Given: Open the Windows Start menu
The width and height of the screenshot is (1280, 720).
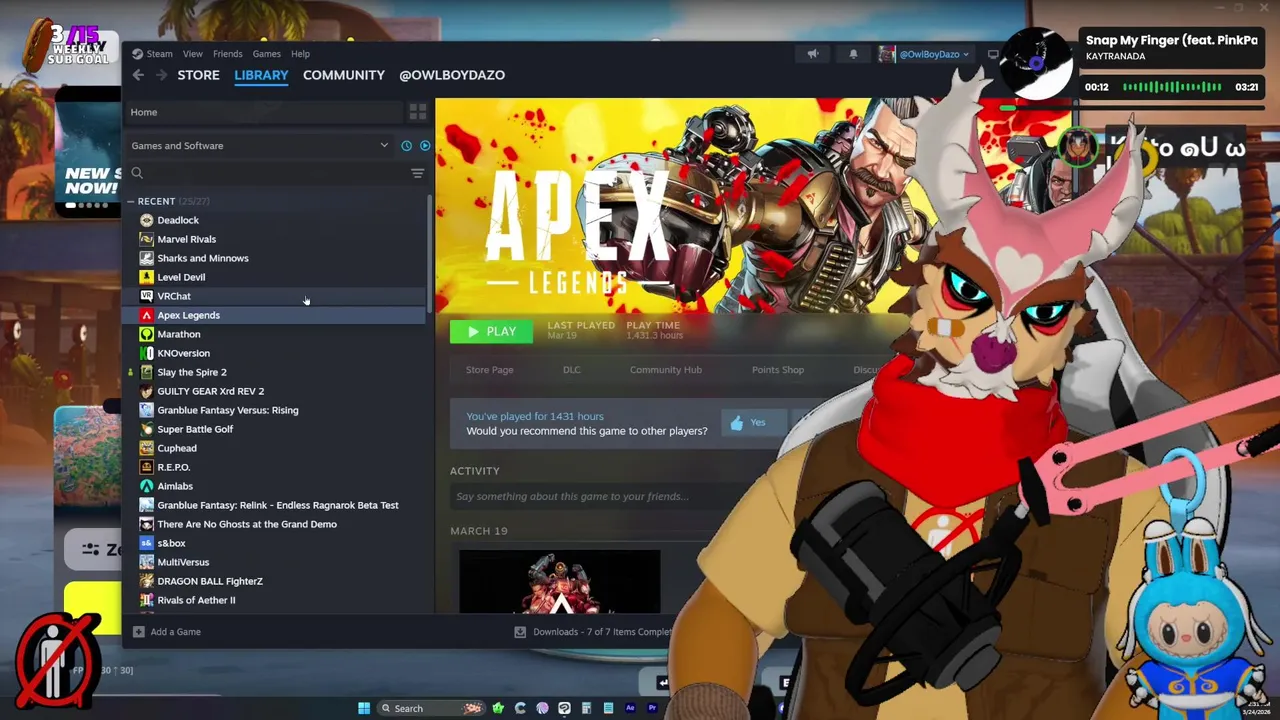Looking at the screenshot, I should (364, 708).
